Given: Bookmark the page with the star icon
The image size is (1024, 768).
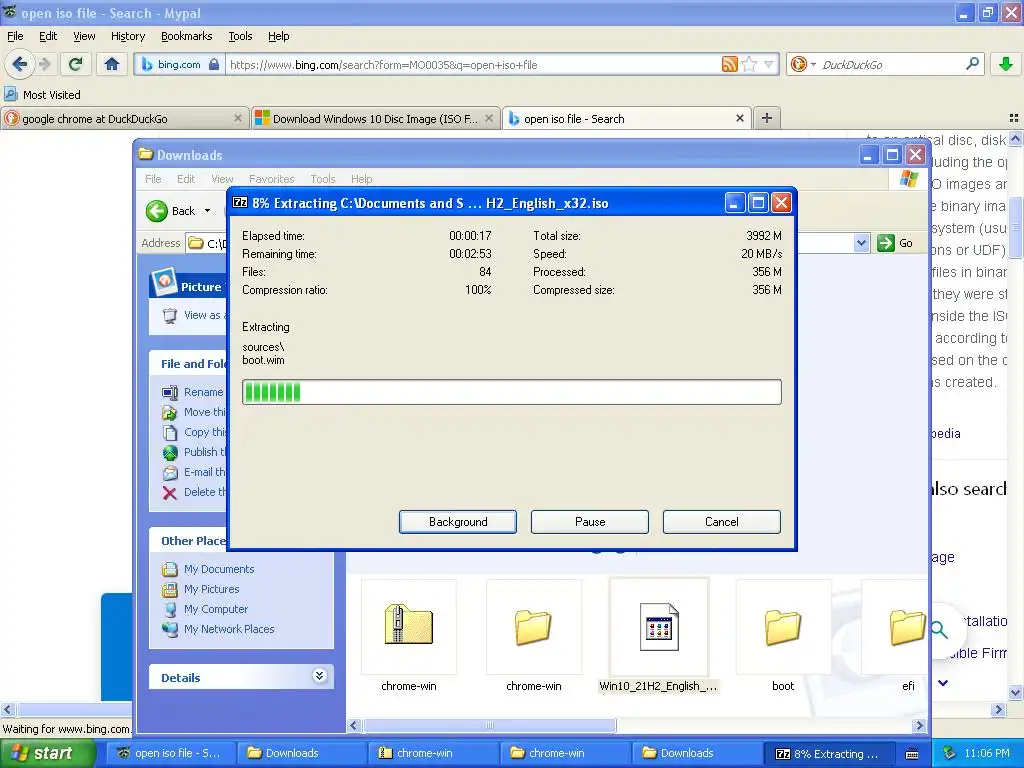Looking at the screenshot, I should click(x=750, y=64).
